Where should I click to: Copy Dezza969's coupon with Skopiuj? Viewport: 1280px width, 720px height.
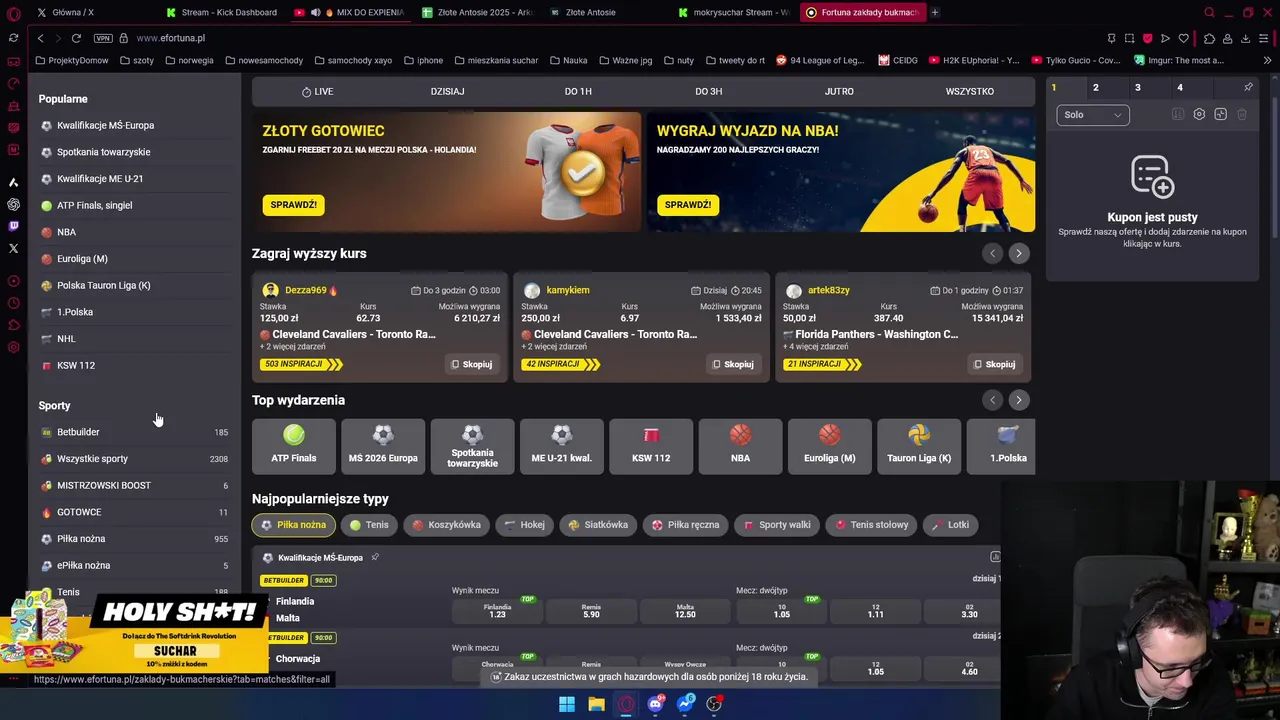click(x=471, y=364)
